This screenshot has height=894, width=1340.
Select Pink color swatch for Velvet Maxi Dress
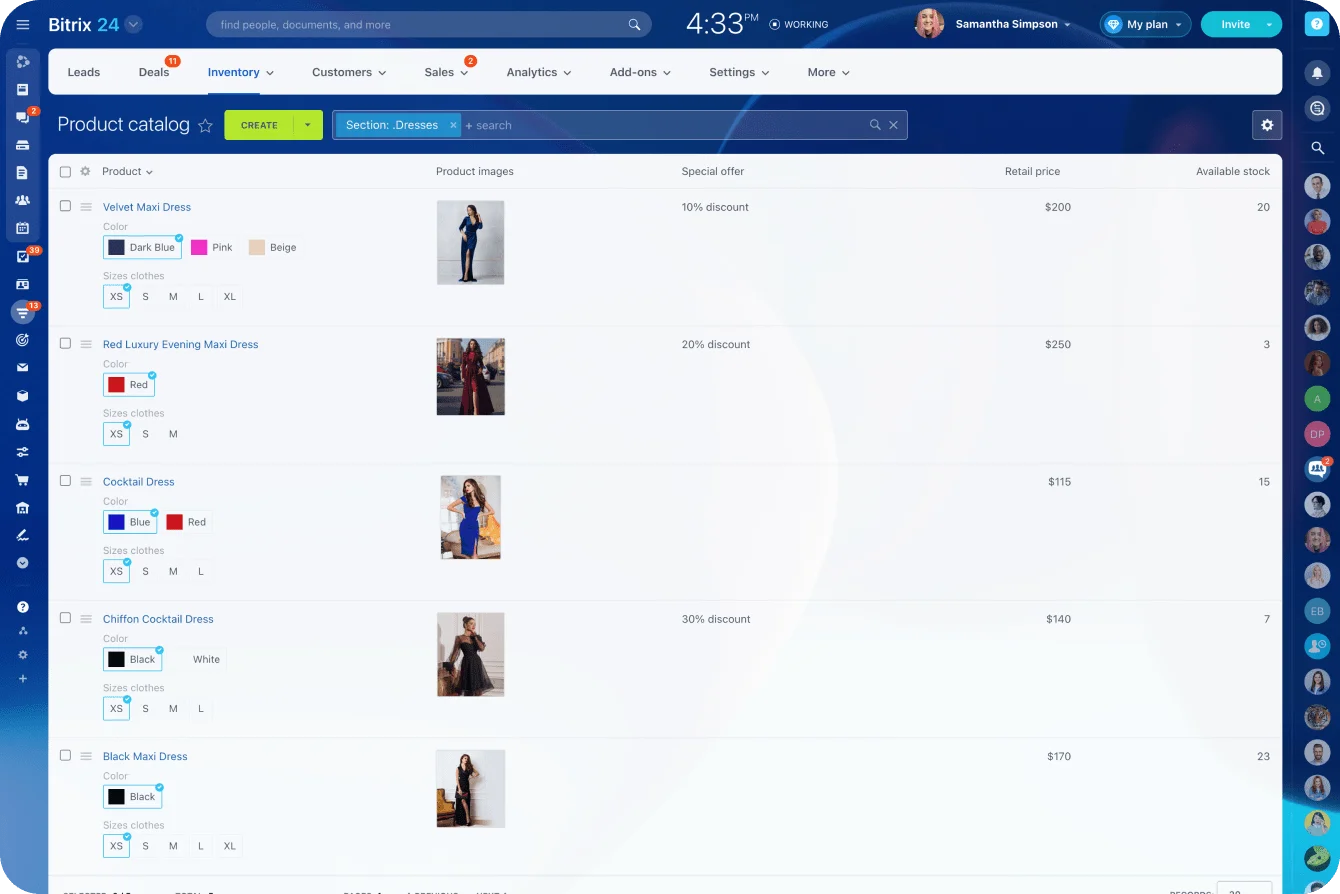212,247
